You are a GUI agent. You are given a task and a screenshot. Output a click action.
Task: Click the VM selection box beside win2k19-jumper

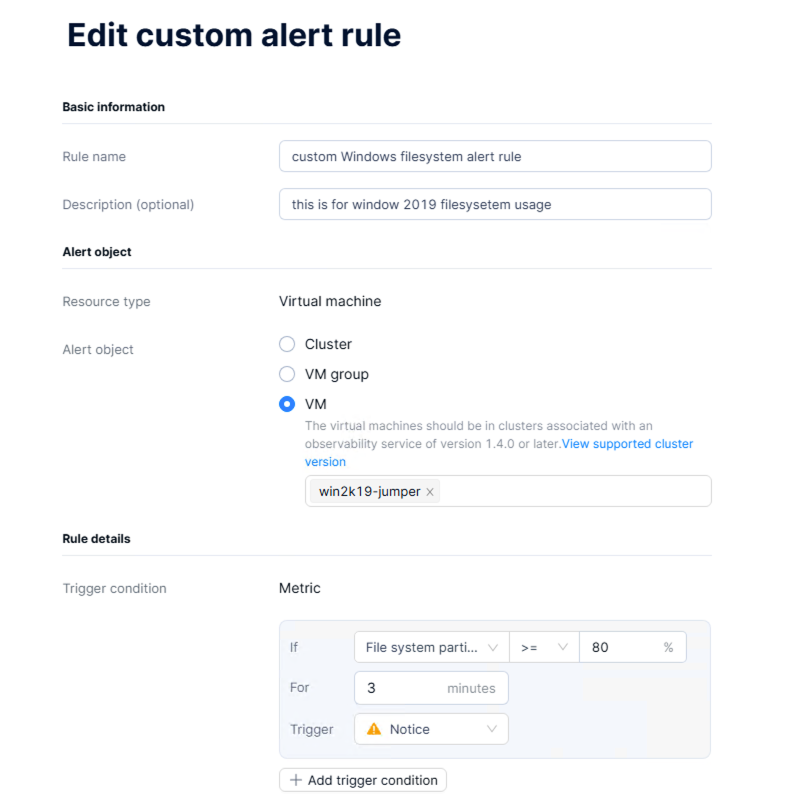click(575, 491)
